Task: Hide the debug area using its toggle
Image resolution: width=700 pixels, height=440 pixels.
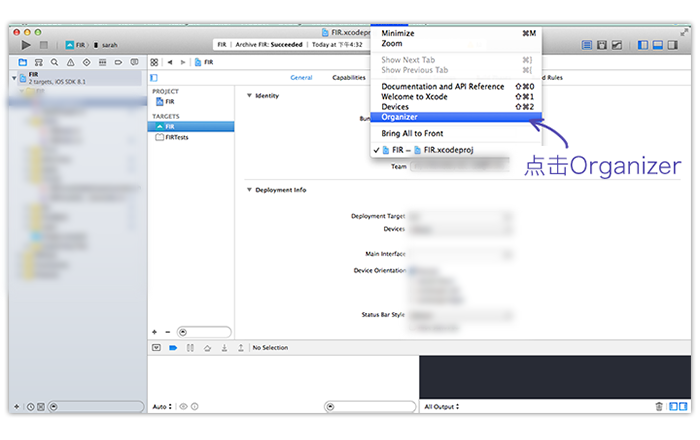Action: coord(156,348)
